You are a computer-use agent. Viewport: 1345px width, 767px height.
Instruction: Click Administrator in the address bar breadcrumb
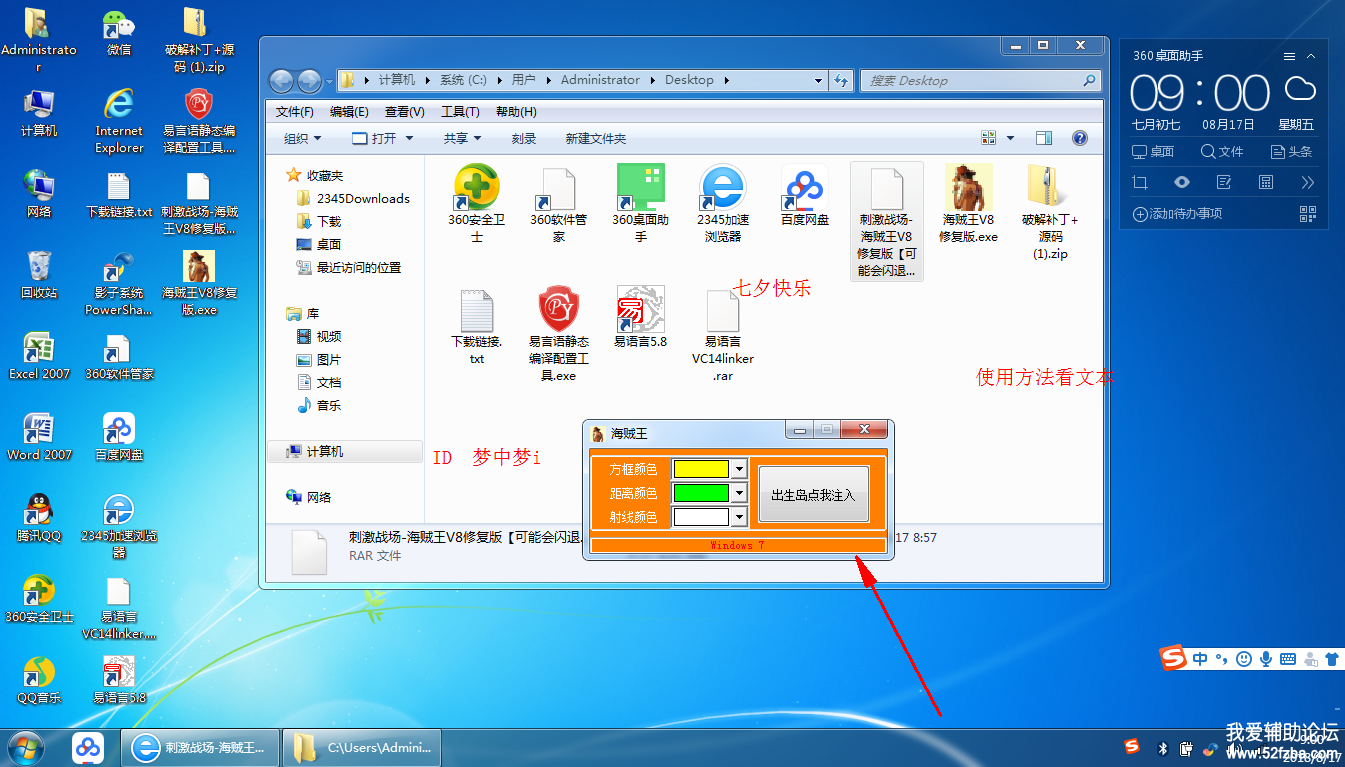click(600, 80)
